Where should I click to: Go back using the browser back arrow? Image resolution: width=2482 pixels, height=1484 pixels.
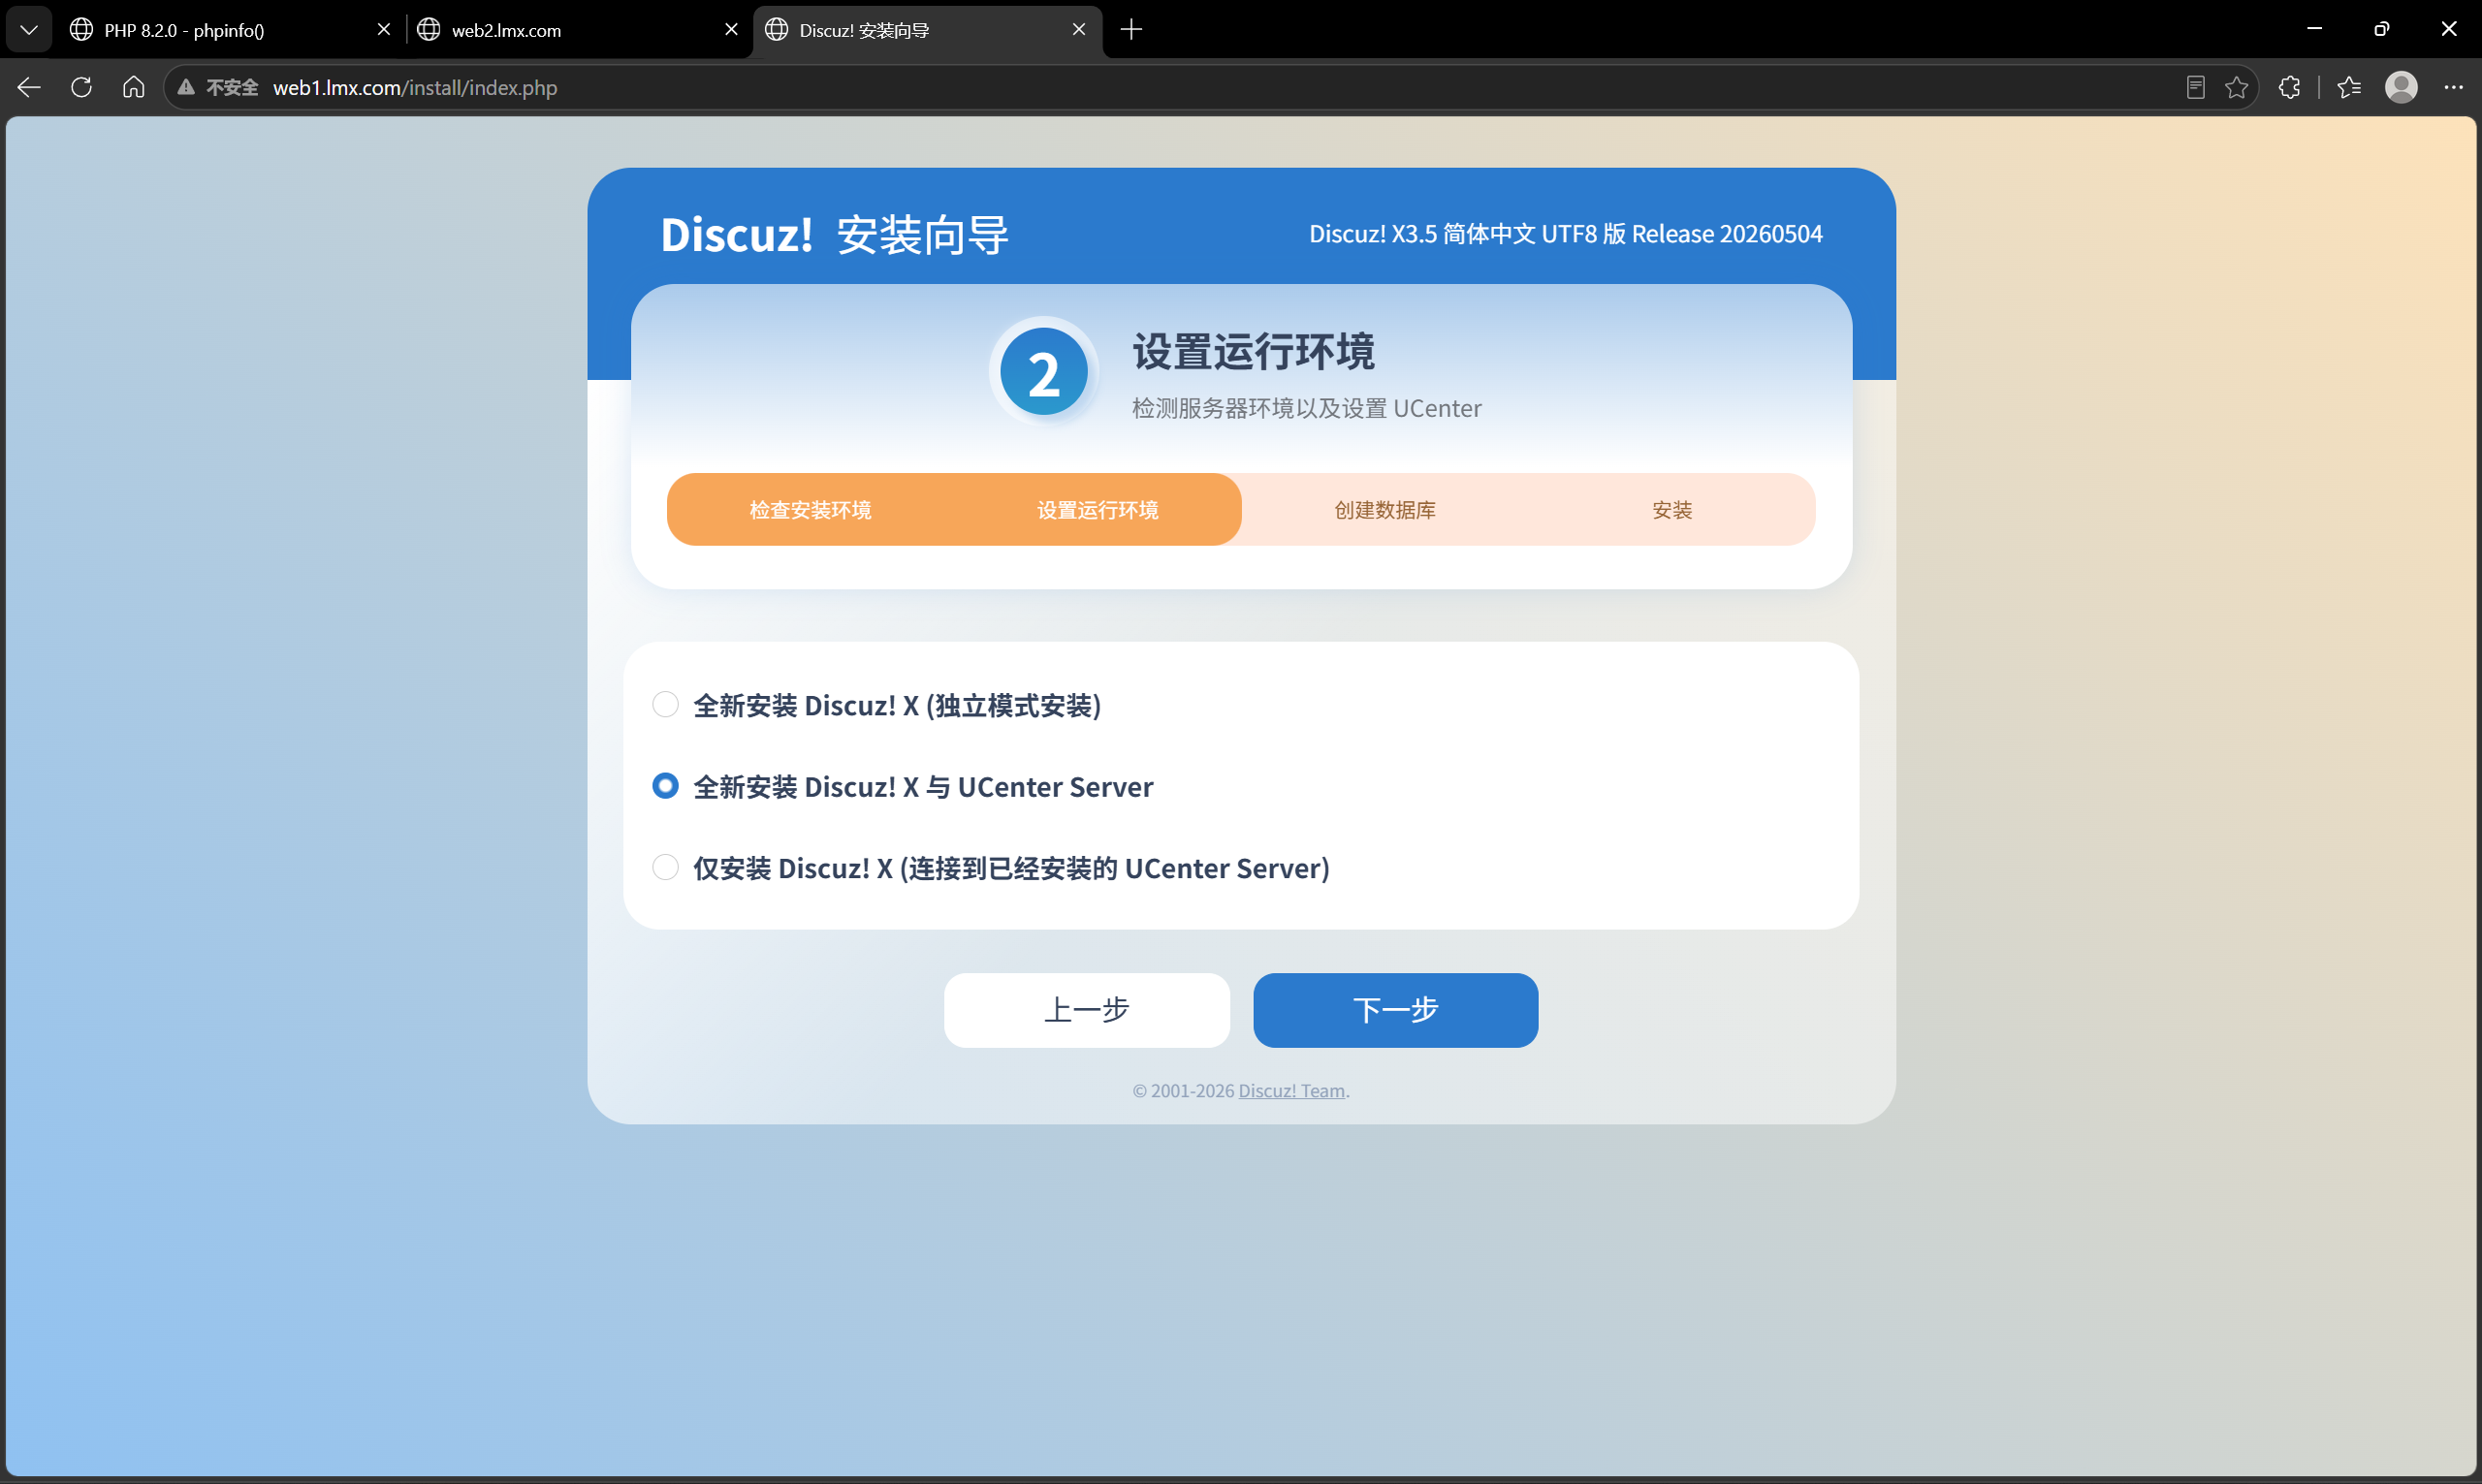29,87
